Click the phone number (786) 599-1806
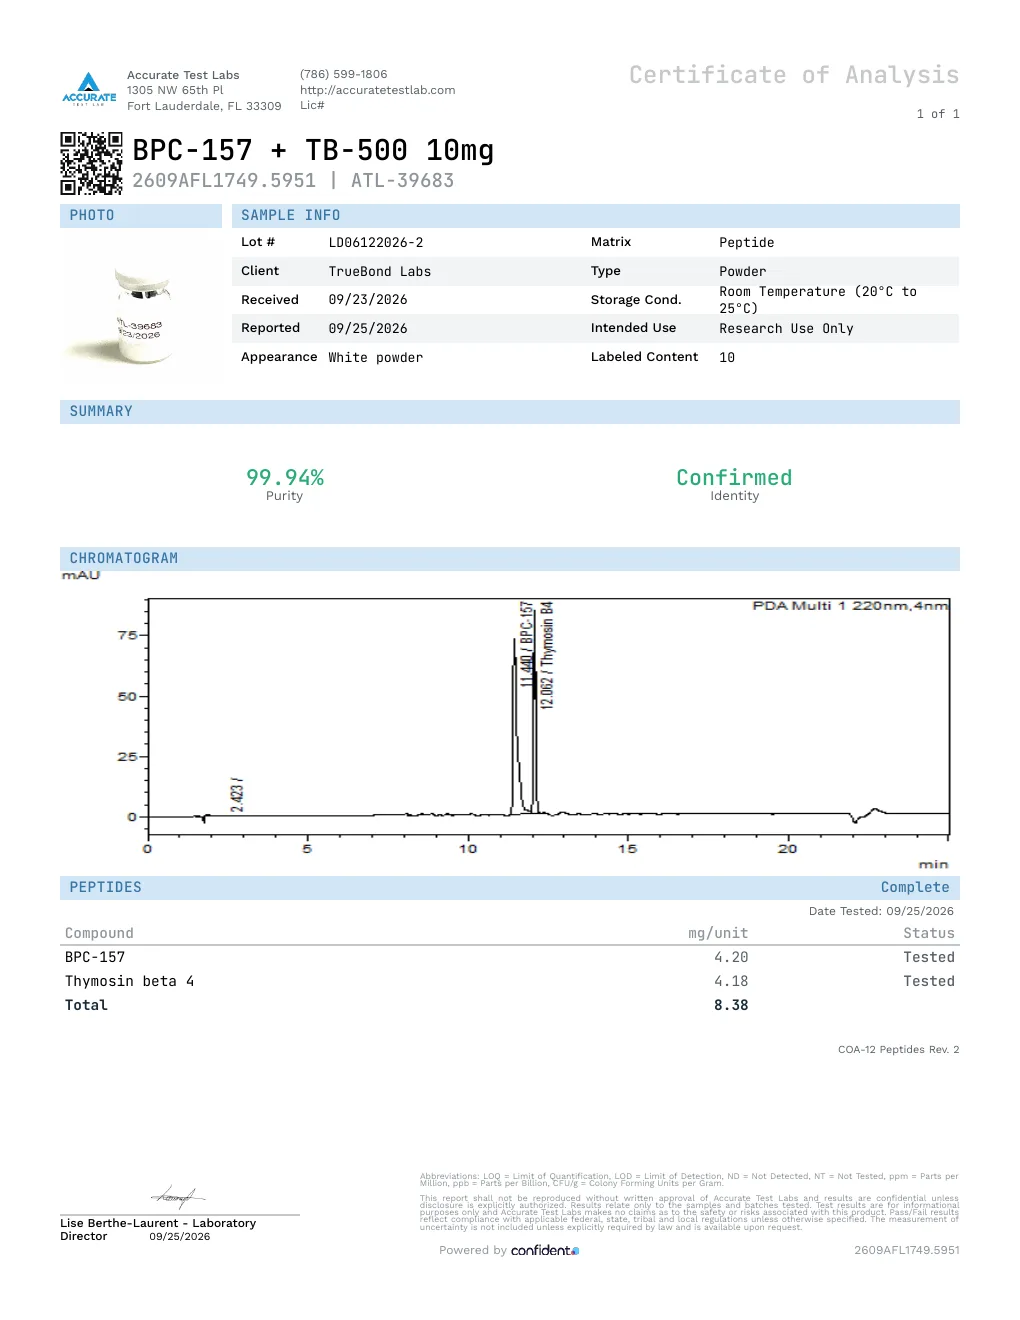The image size is (1020, 1320). tap(343, 74)
